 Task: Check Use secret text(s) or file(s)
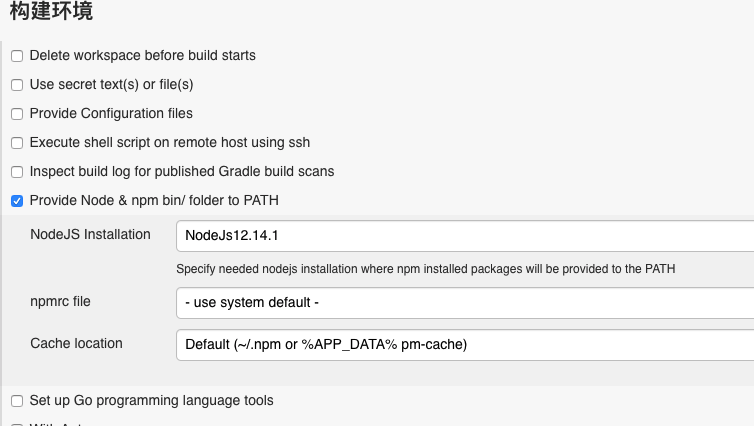(x=17, y=85)
